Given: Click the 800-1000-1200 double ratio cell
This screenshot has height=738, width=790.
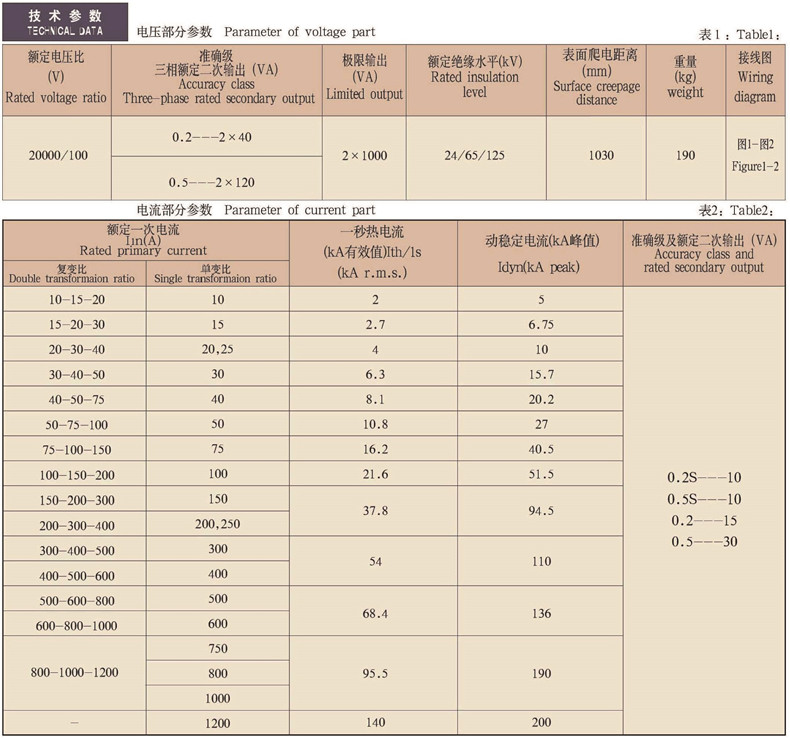Looking at the screenshot, I should point(76,673).
